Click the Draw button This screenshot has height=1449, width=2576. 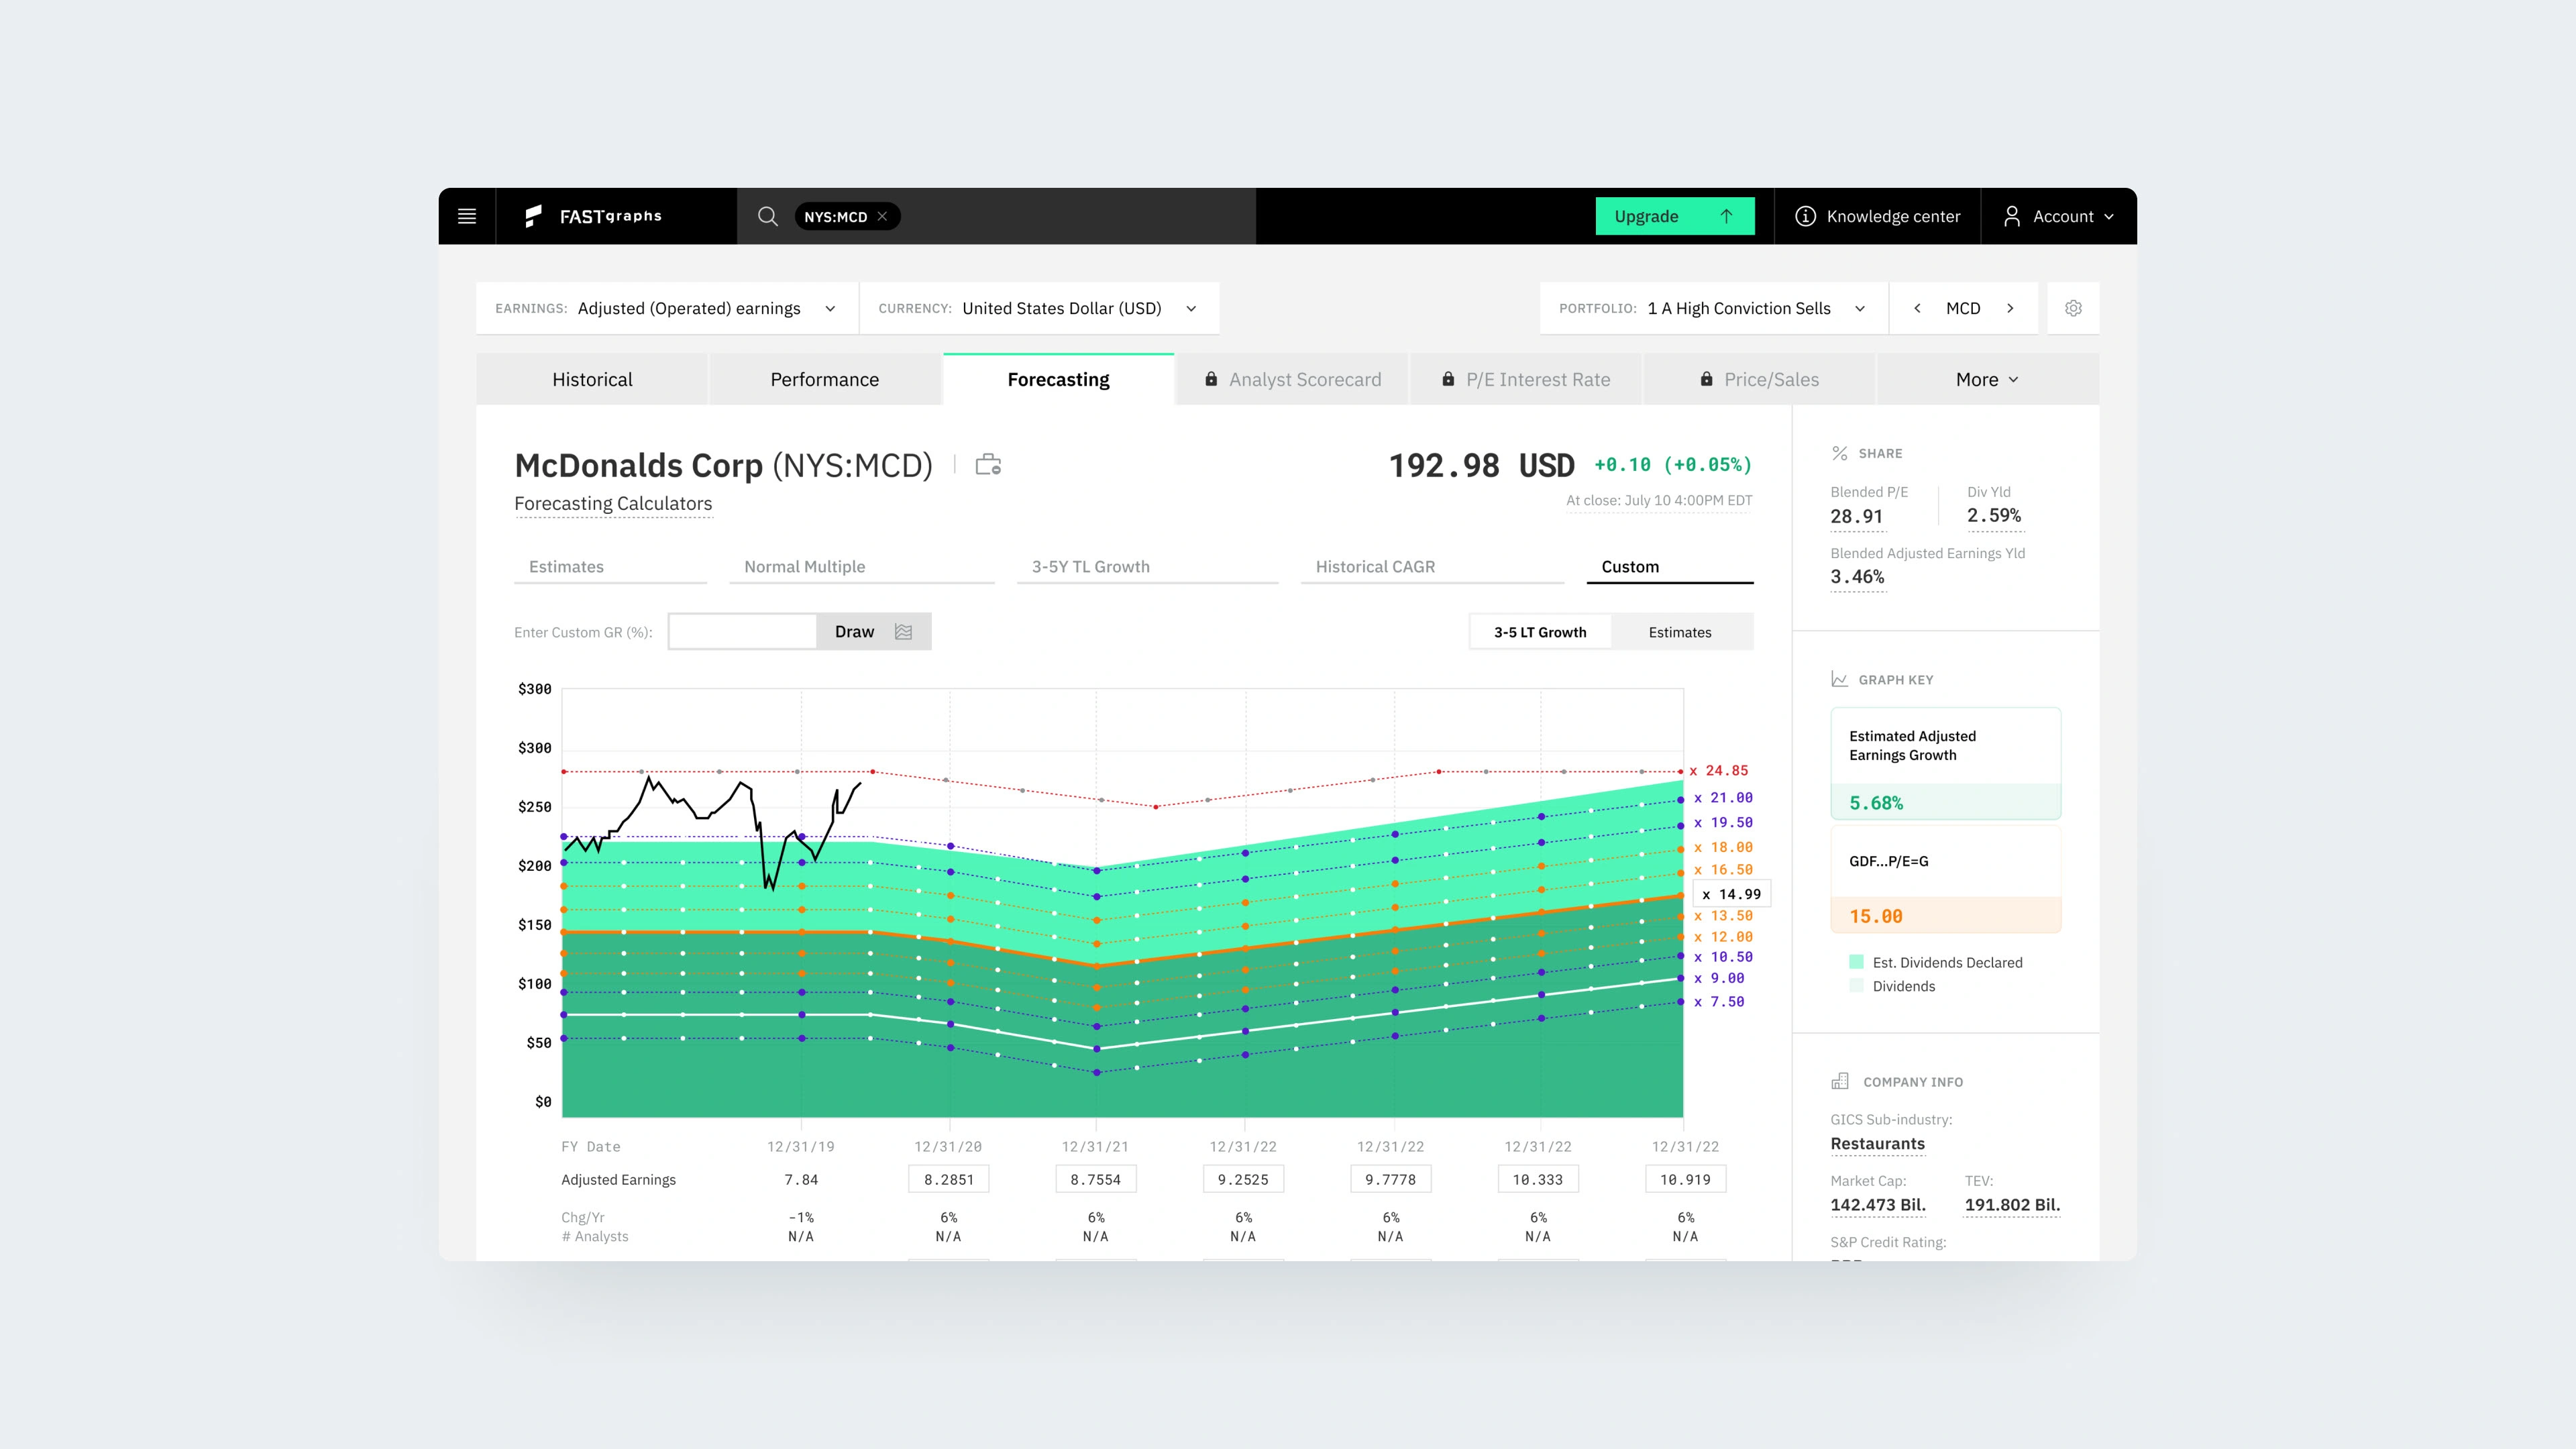[x=874, y=632]
